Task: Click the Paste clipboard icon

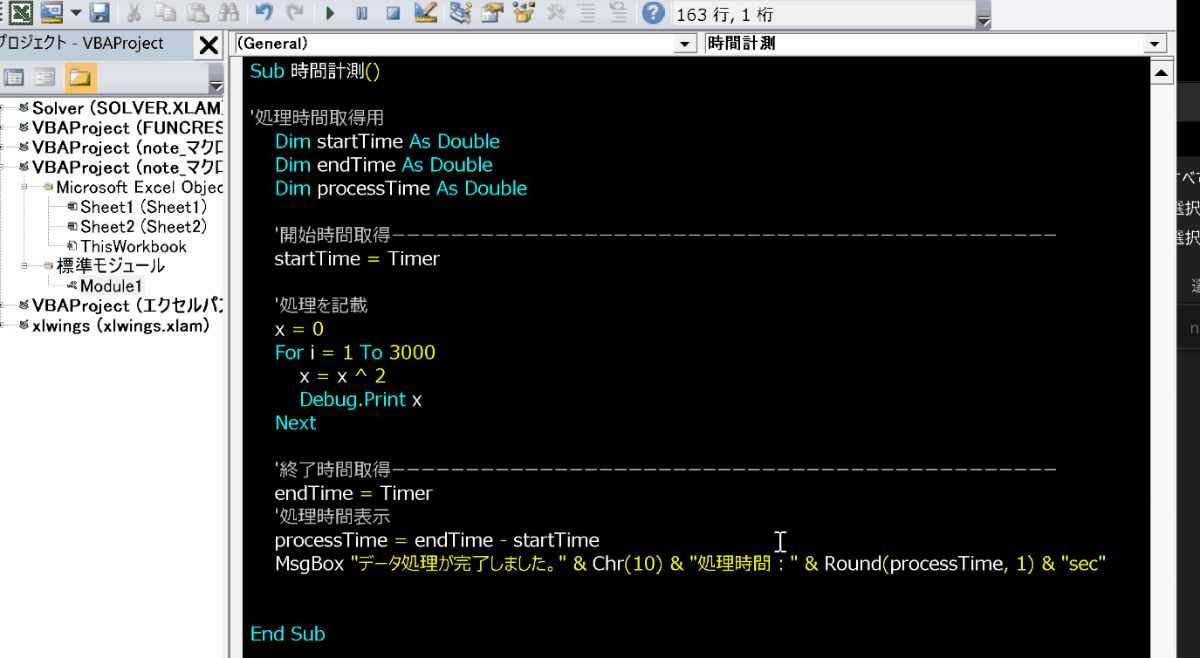Action: pos(196,13)
